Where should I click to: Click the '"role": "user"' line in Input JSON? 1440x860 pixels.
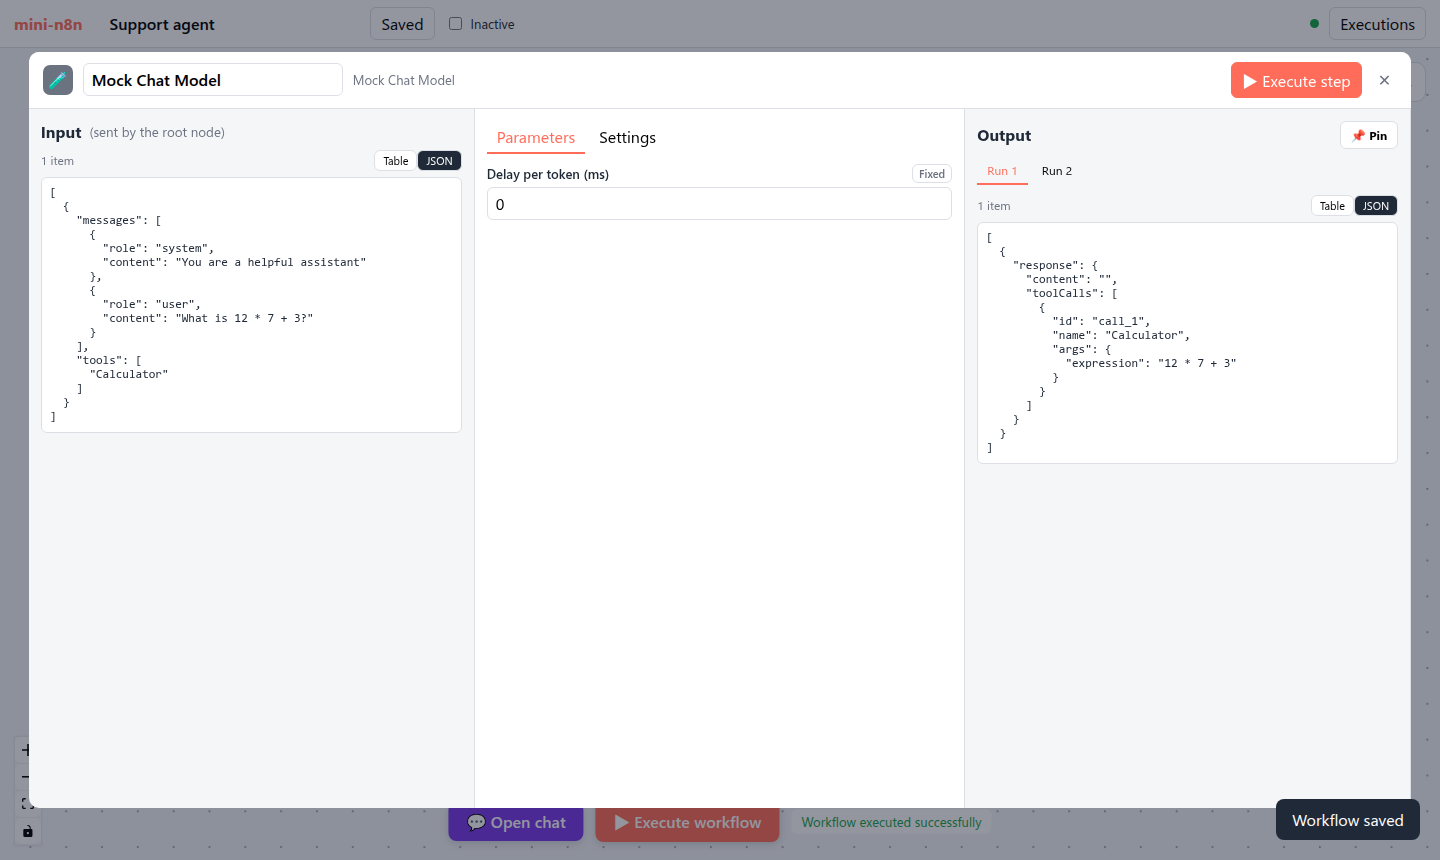(x=151, y=304)
